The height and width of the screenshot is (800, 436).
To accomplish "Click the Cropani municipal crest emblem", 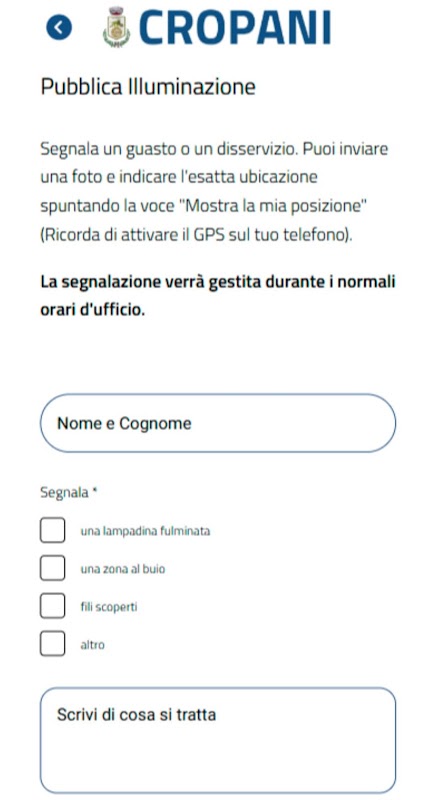I will 117,27.
